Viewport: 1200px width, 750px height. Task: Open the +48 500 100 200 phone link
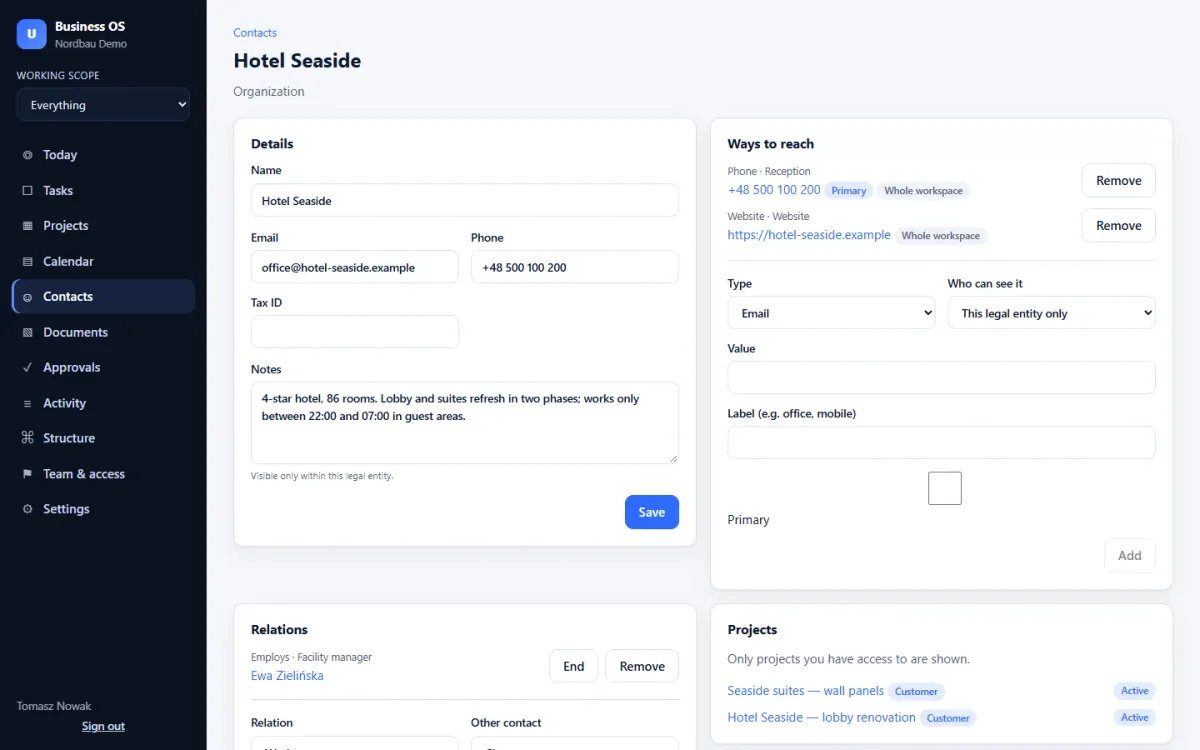coord(774,190)
